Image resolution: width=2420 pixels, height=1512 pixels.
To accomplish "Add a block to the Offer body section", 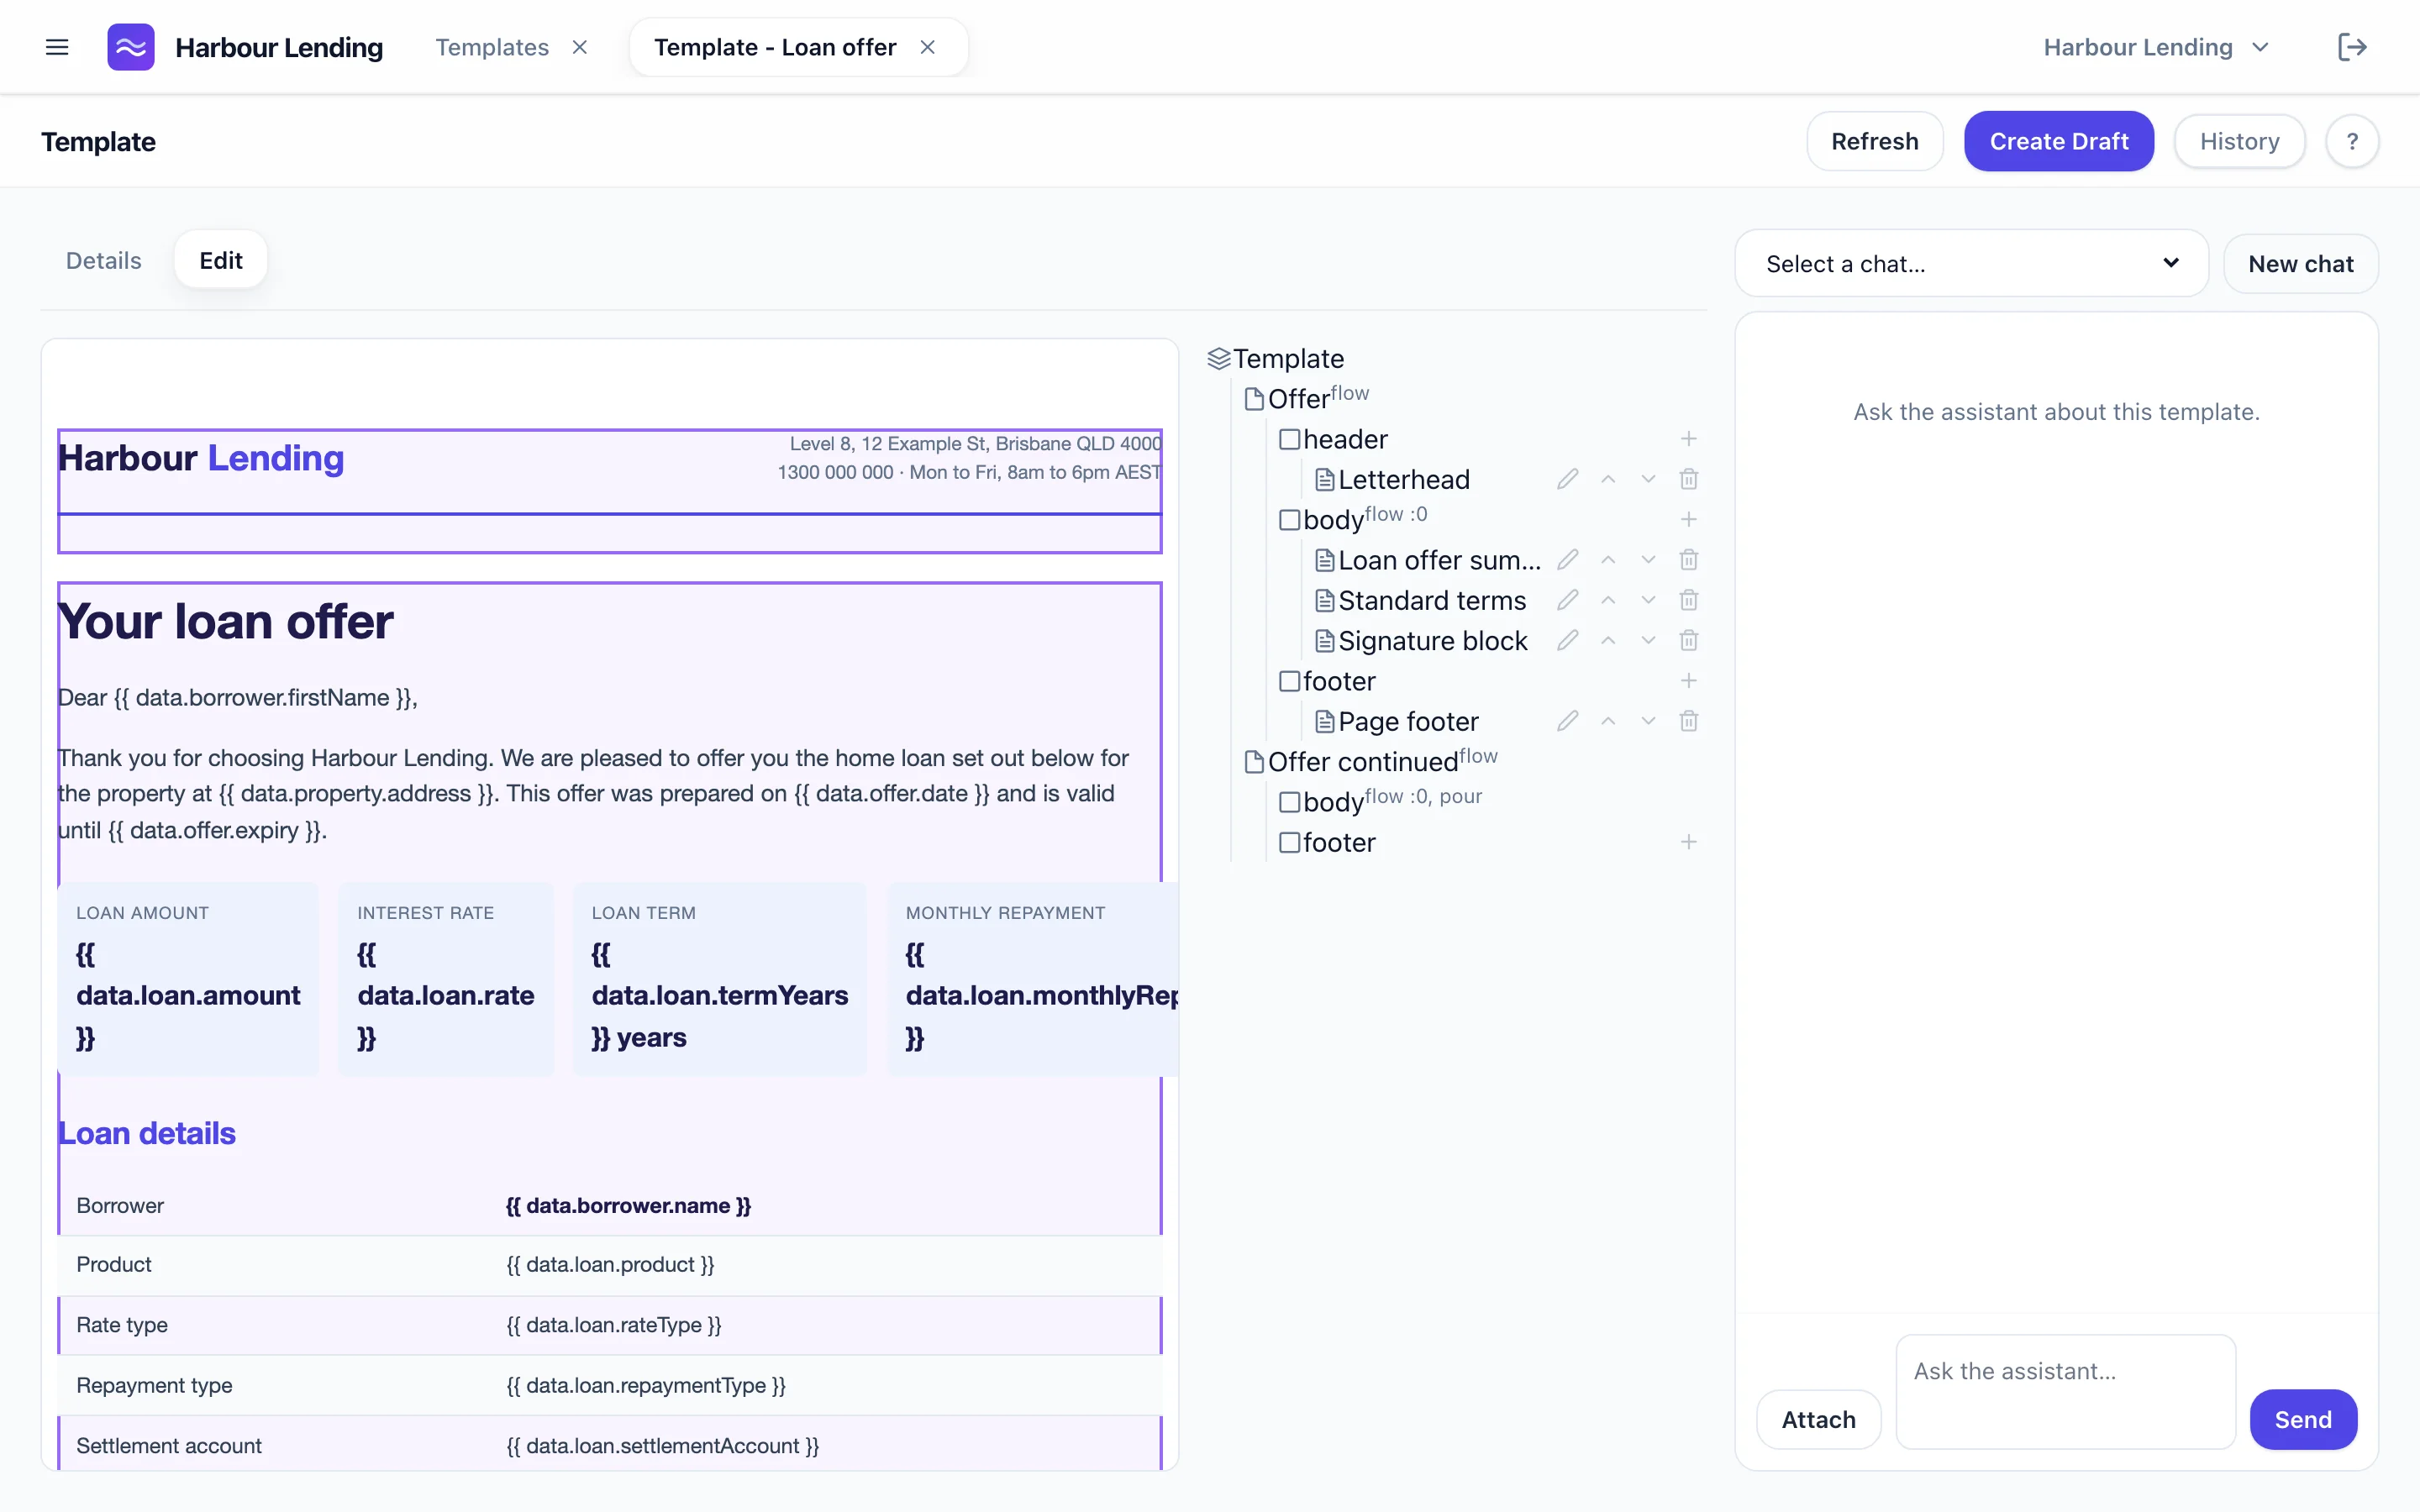I will tap(1688, 519).
